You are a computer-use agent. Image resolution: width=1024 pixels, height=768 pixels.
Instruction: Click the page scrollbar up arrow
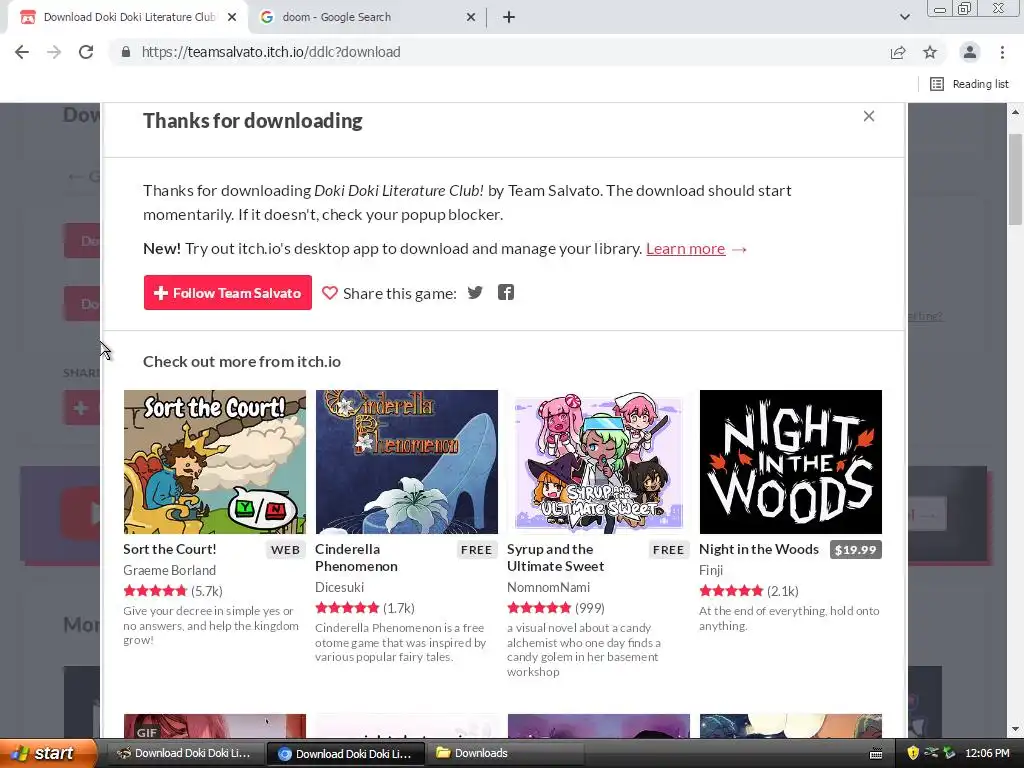click(x=1015, y=112)
